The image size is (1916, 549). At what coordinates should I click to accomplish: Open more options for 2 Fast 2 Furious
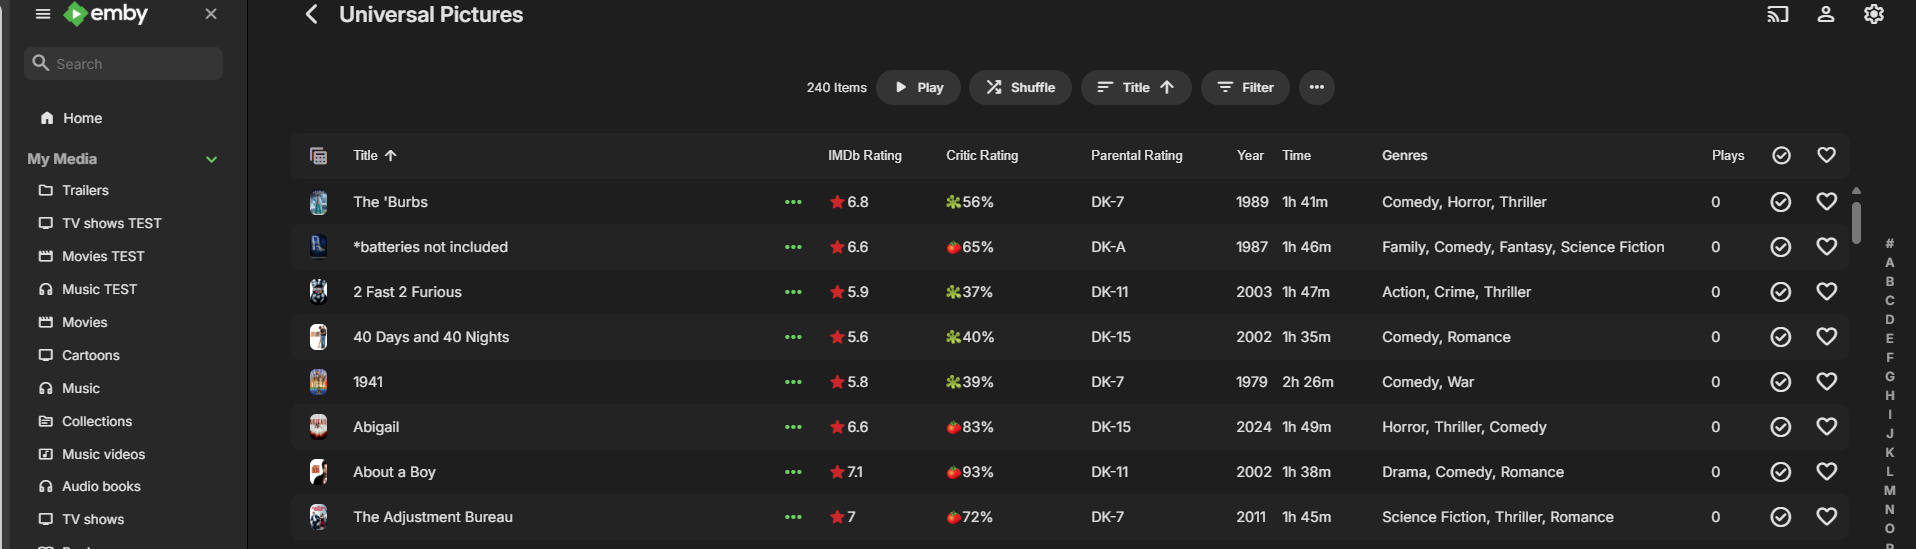[x=793, y=292]
